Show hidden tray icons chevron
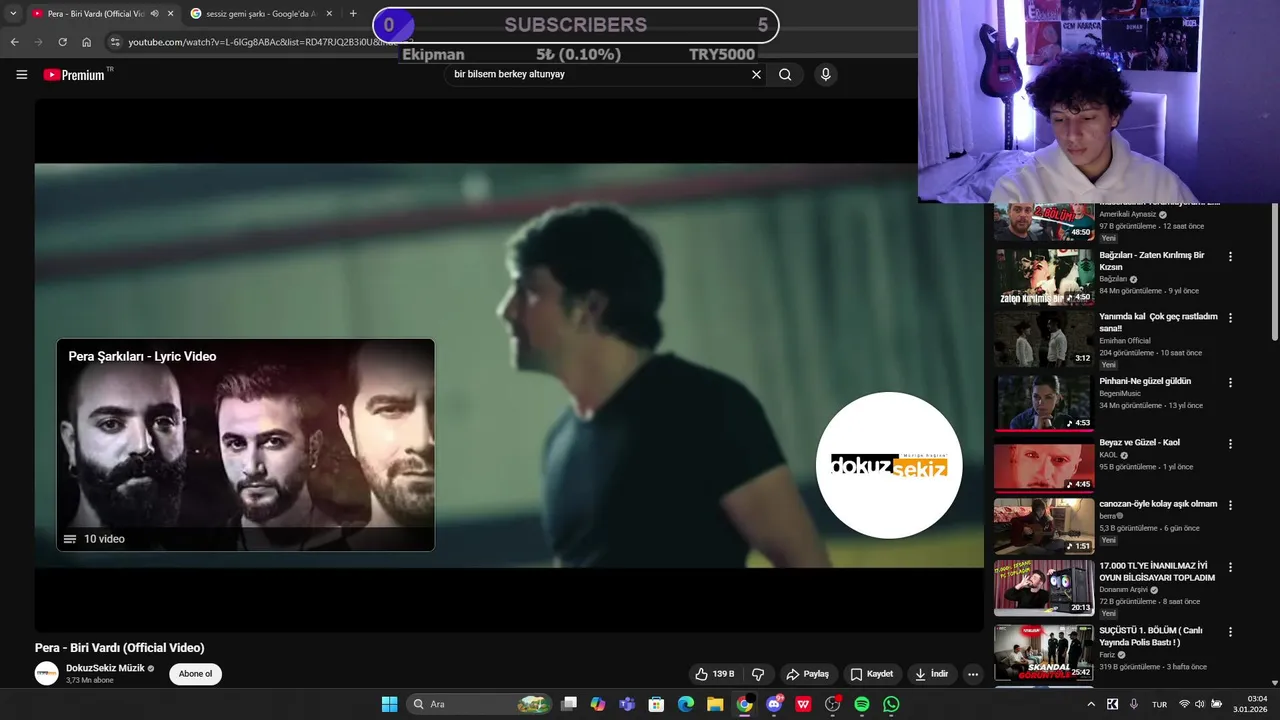 1091,704
